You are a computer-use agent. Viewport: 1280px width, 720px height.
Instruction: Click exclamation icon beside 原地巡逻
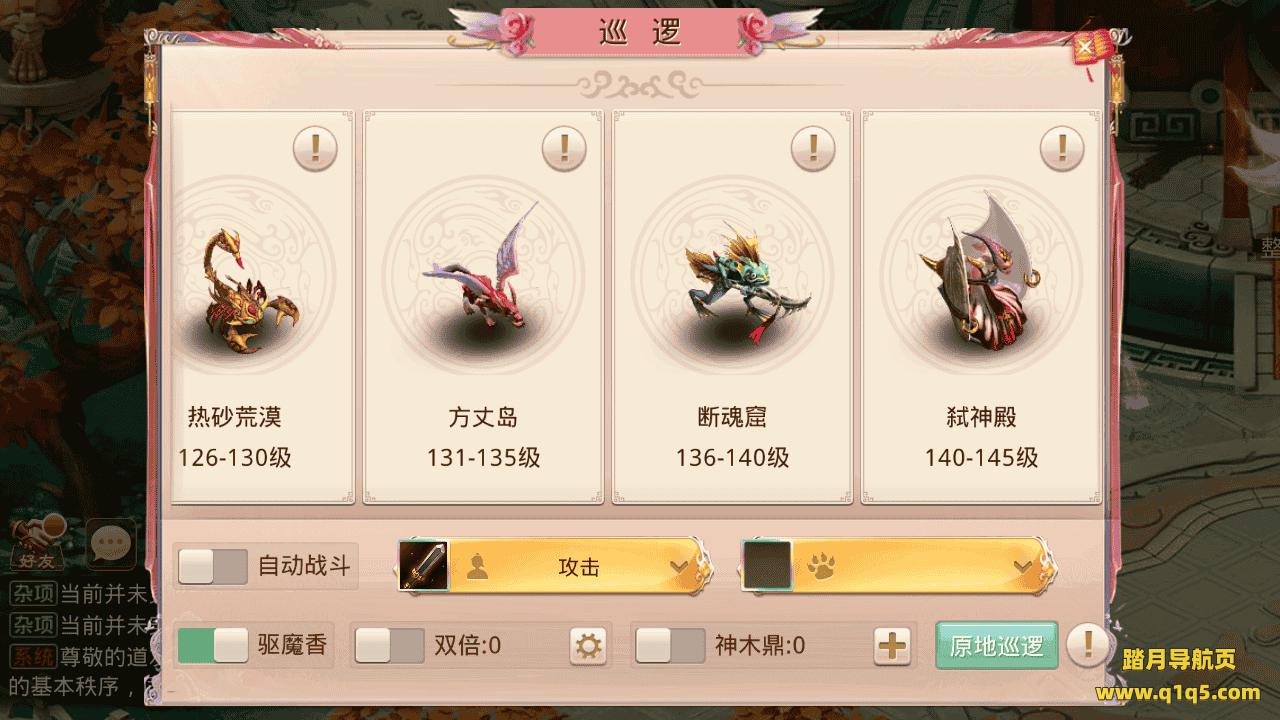click(x=1087, y=645)
